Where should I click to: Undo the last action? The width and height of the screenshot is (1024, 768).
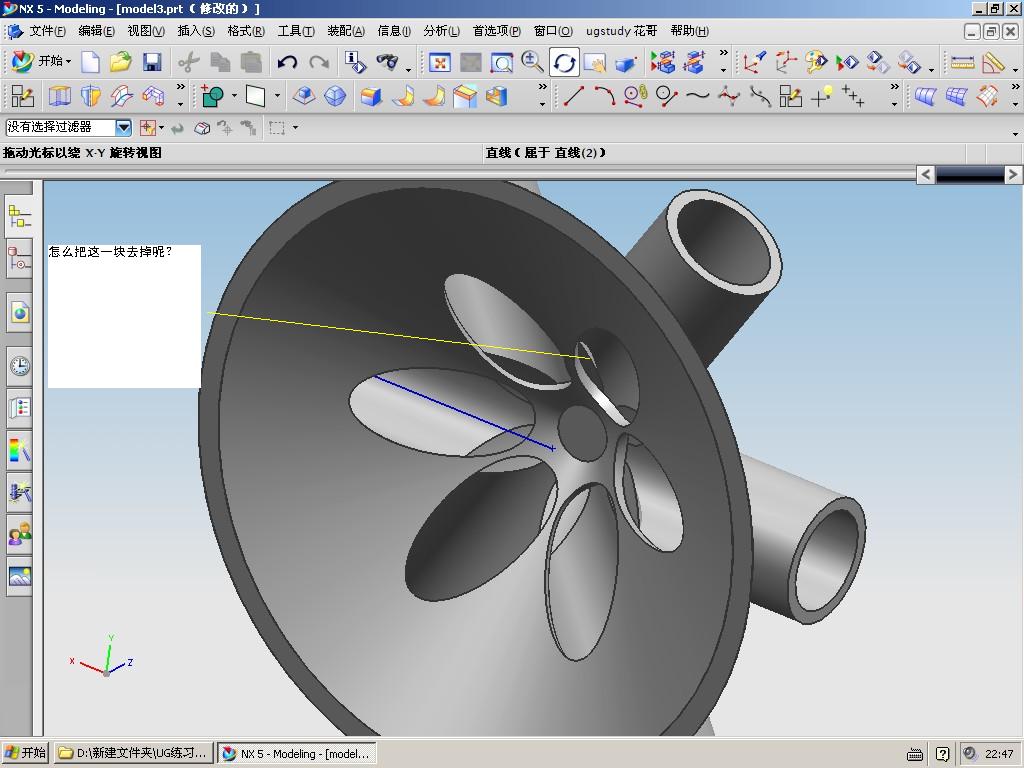(x=287, y=63)
